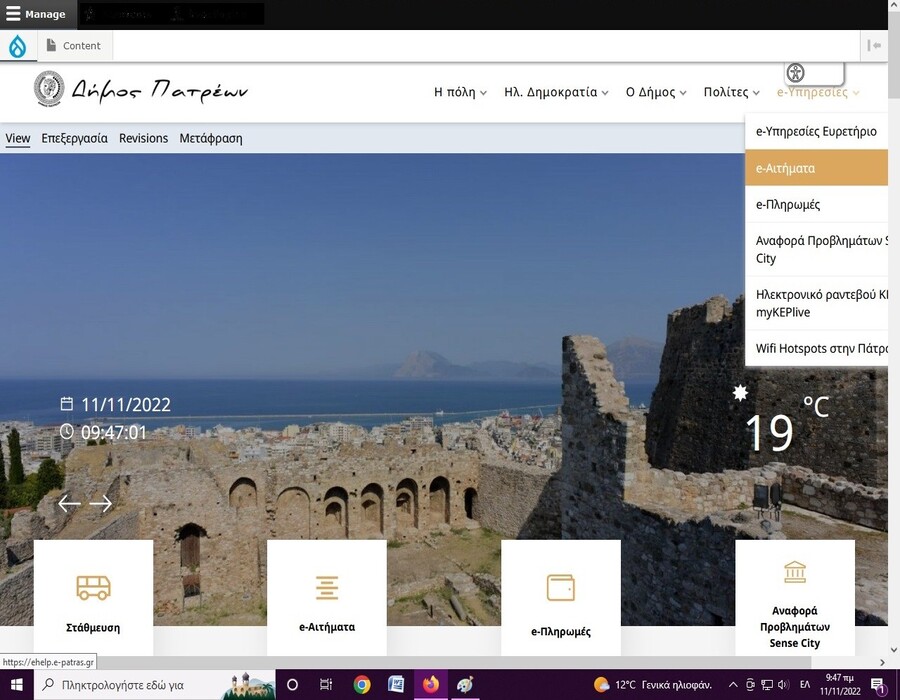Viewport: 900px width, 700px height.
Task: Expand the Ο Δήμος dropdown menu
Action: pyautogui.click(x=656, y=92)
